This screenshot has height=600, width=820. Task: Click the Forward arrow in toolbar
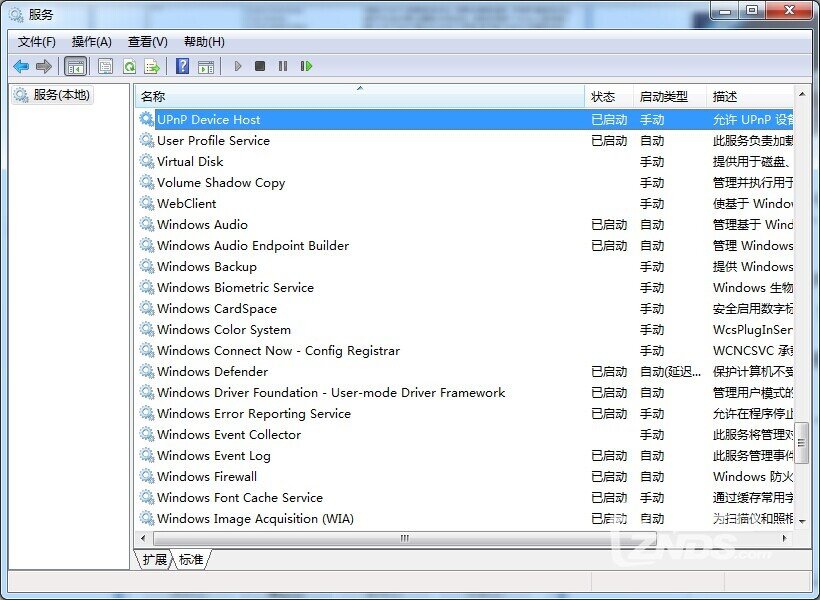44,66
